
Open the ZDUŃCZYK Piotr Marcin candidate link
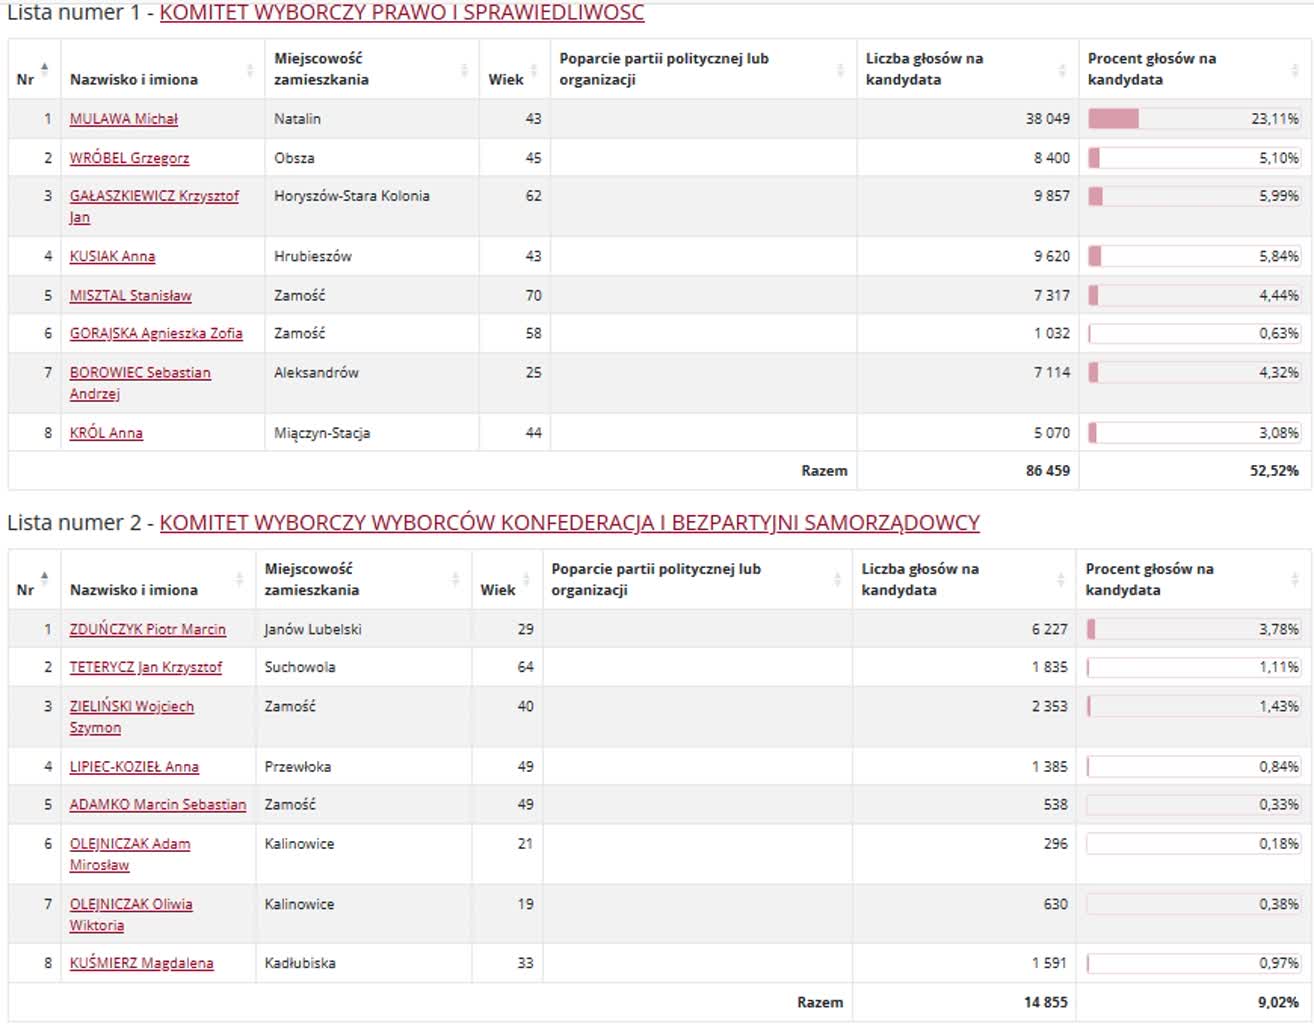[147, 630]
